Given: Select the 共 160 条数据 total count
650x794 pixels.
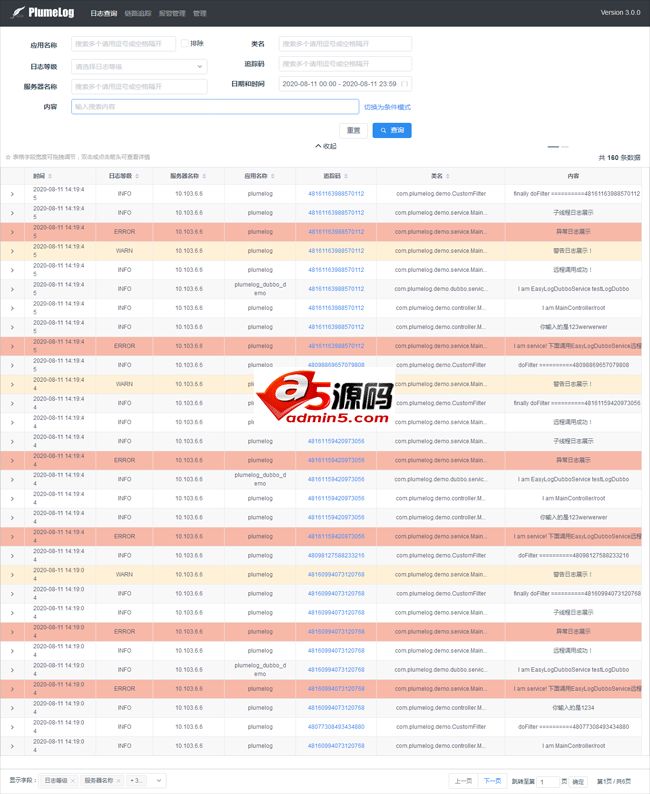Looking at the screenshot, I should [x=619, y=157].
